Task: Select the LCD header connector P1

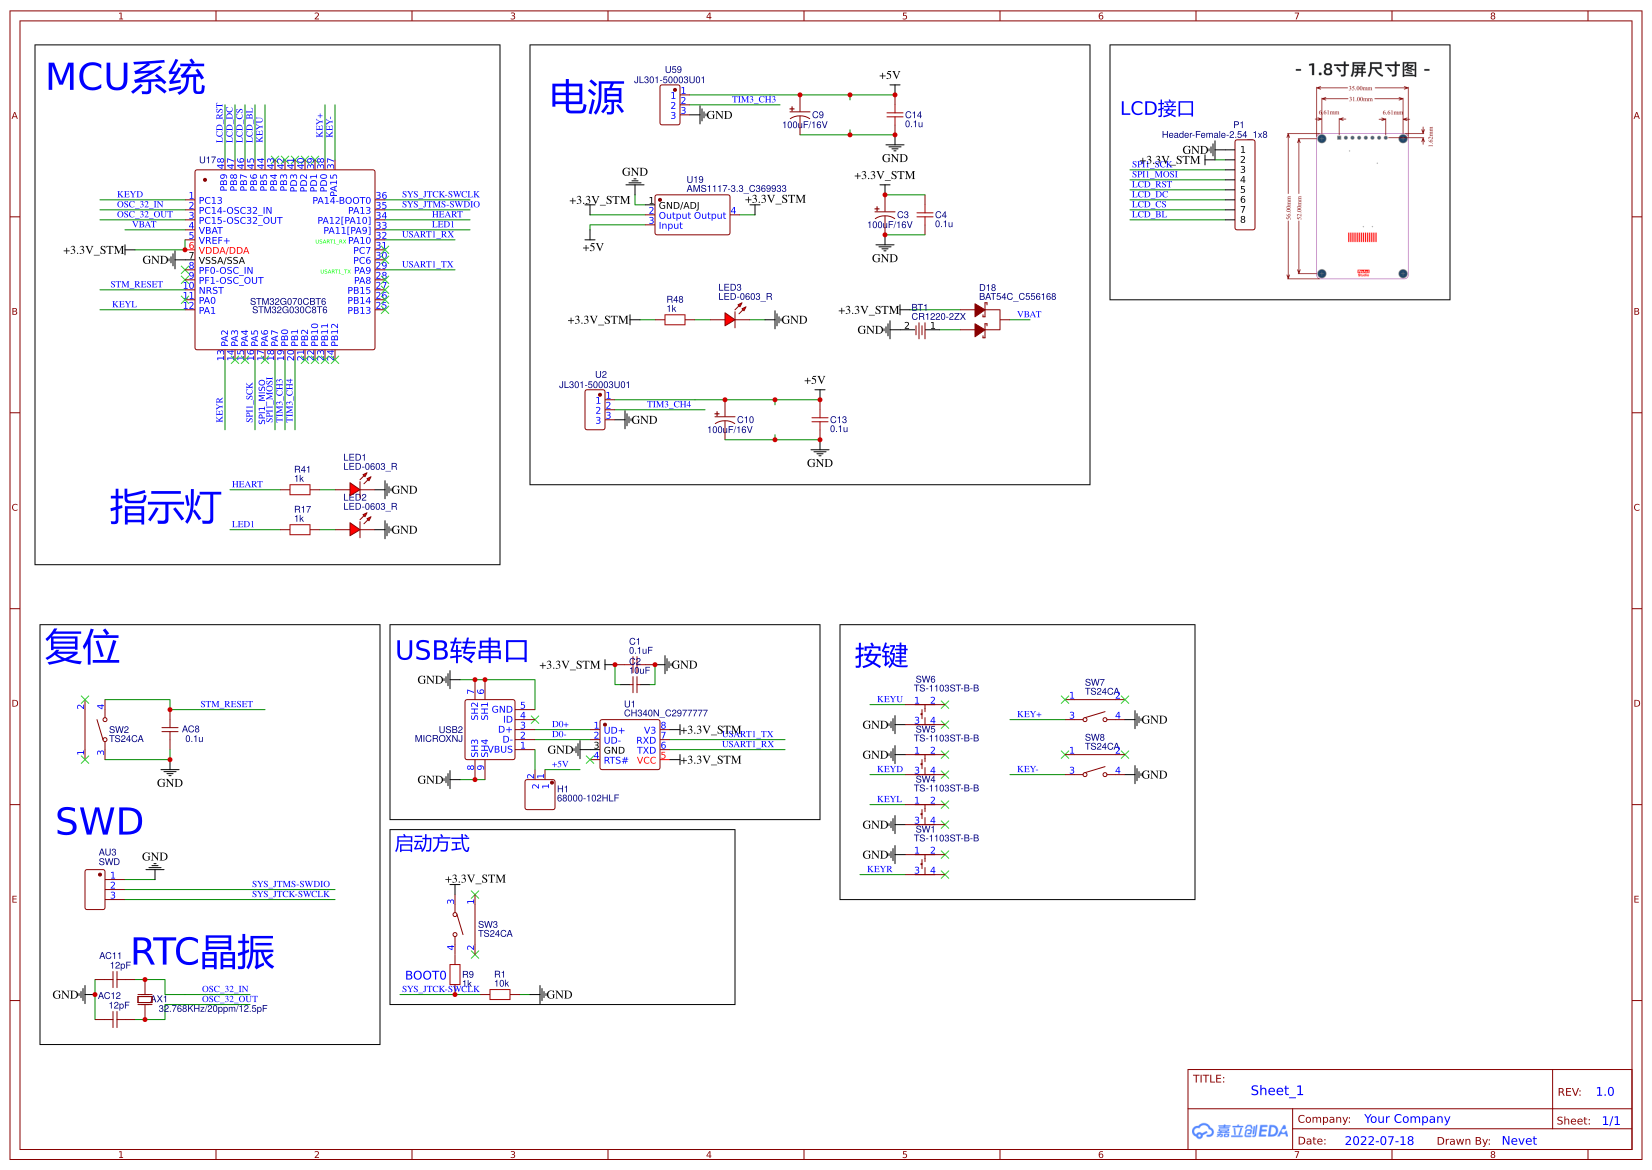Action: (x=1245, y=185)
